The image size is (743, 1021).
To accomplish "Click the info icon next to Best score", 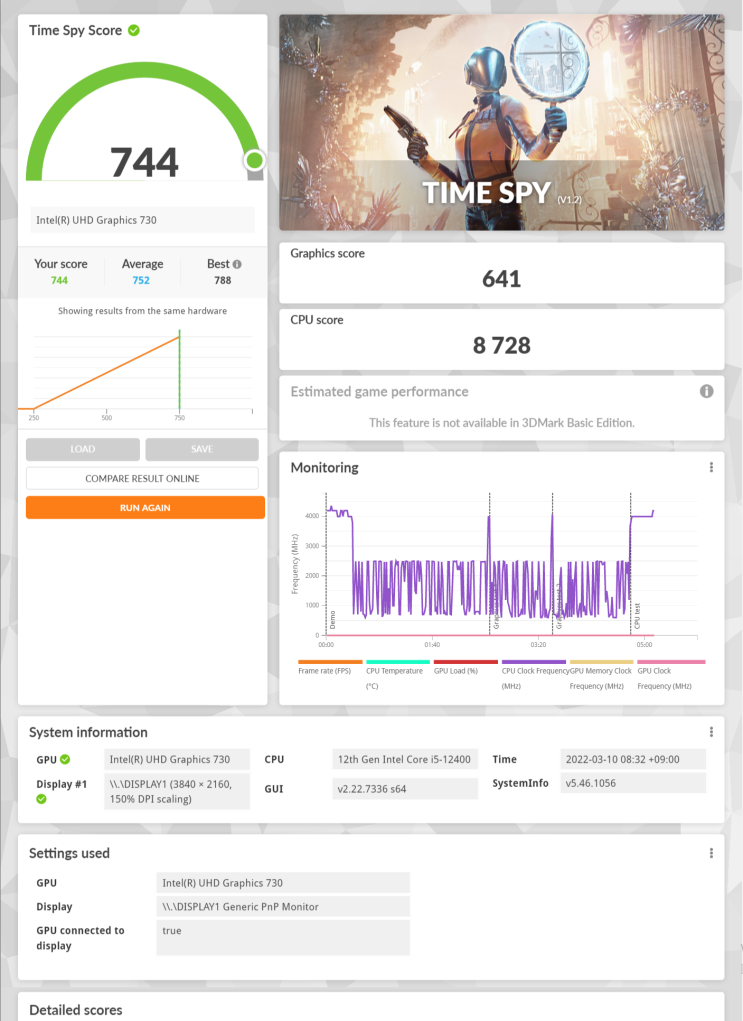I will click(237, 264).
